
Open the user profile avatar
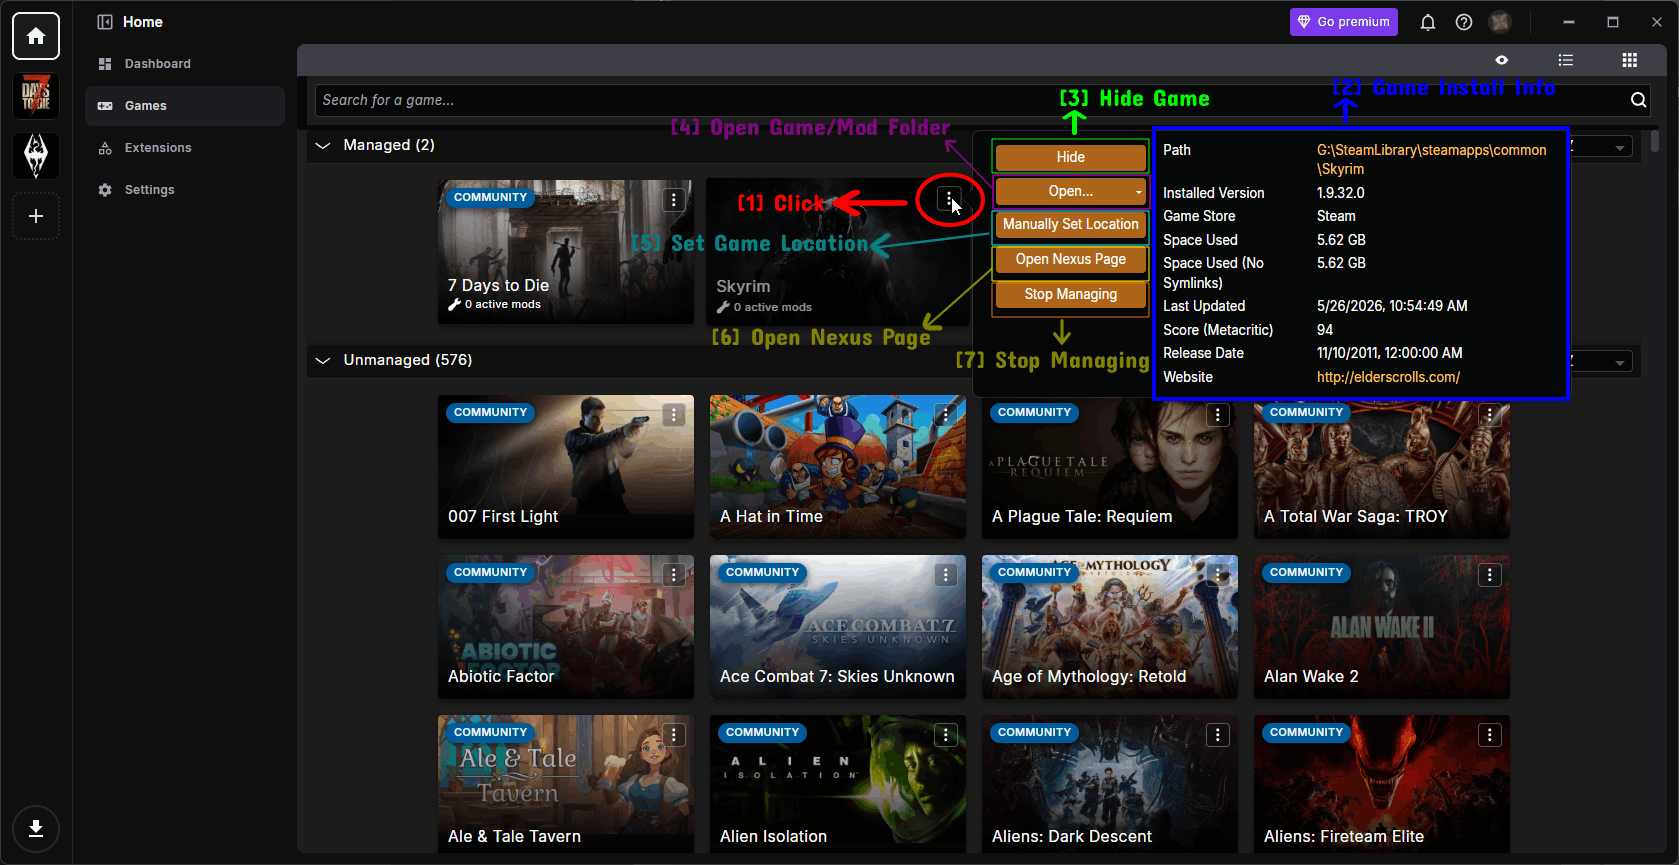click(1500, 22)
